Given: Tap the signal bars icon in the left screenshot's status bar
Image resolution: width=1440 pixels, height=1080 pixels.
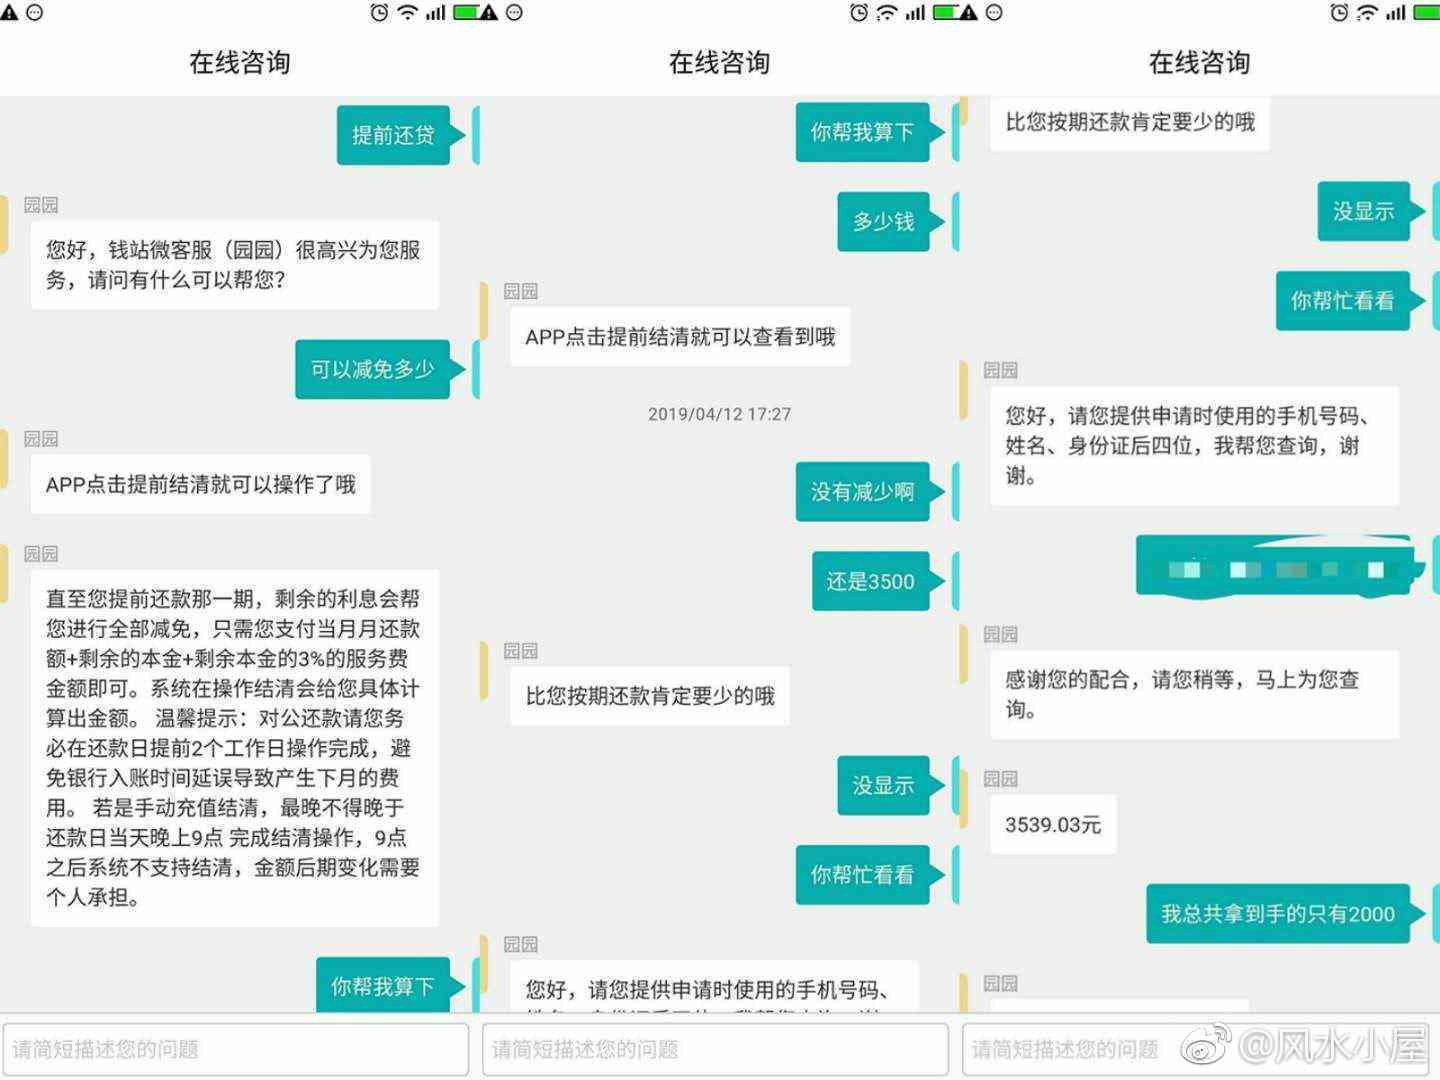Looking at the screenshot, I should coord(435,13).
